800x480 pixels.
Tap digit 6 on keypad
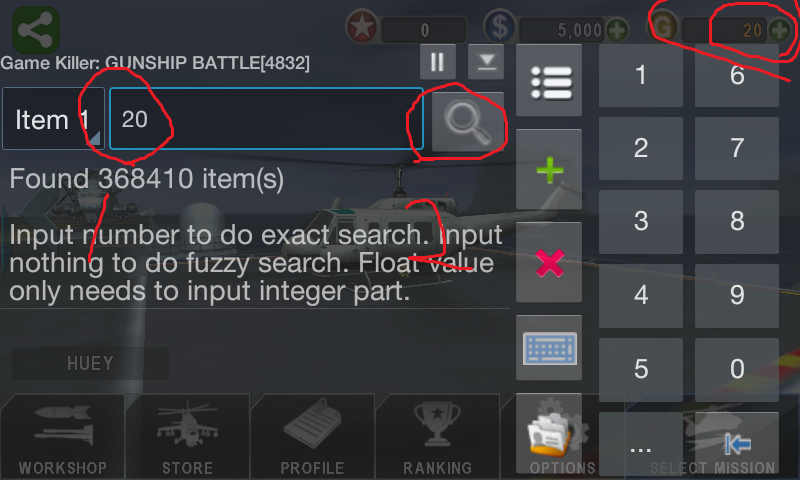(x=737, y=75)
